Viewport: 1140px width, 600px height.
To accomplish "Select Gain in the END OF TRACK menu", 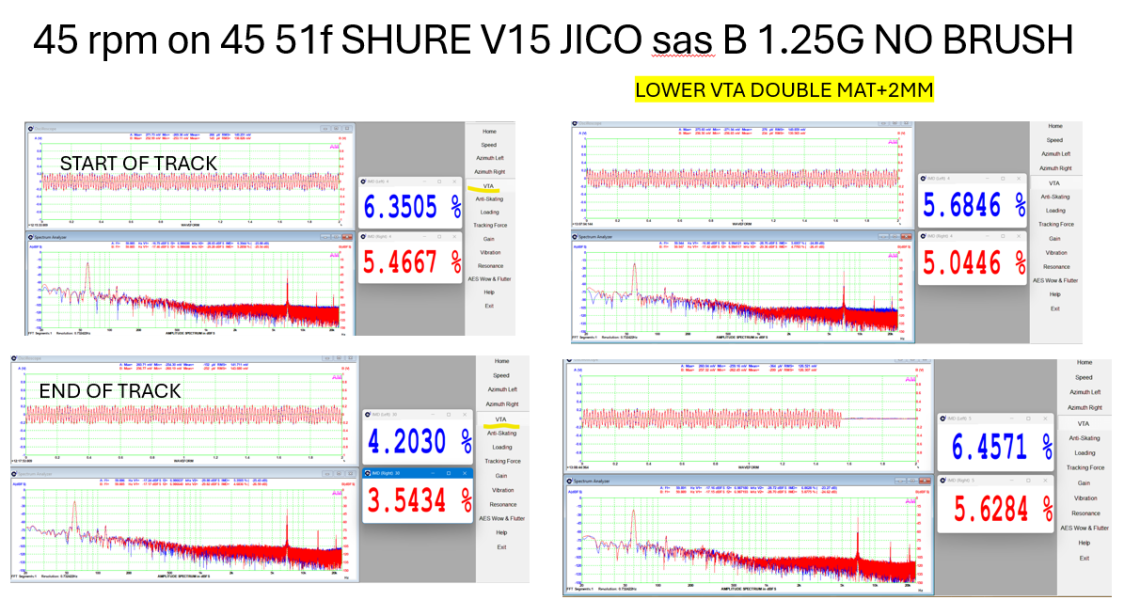I will coord(501,476).
